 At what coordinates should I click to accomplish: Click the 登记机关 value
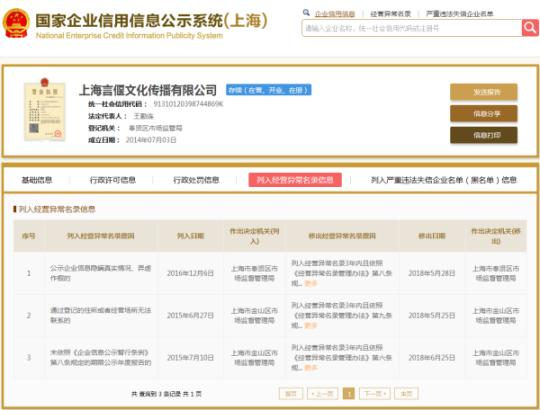click(155, 128)
